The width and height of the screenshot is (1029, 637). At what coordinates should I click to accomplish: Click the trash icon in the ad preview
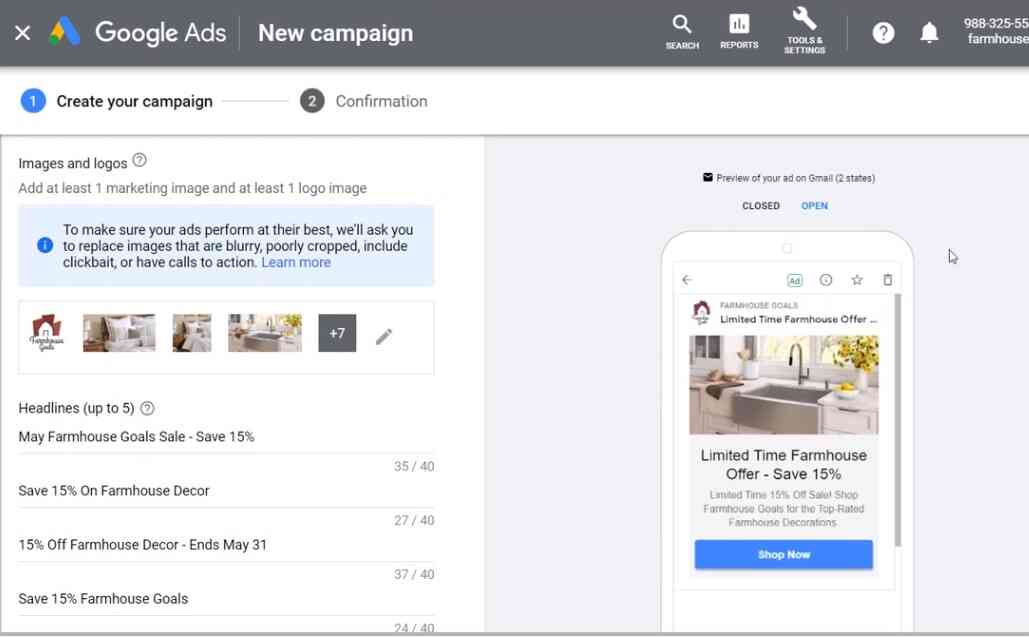887,280
